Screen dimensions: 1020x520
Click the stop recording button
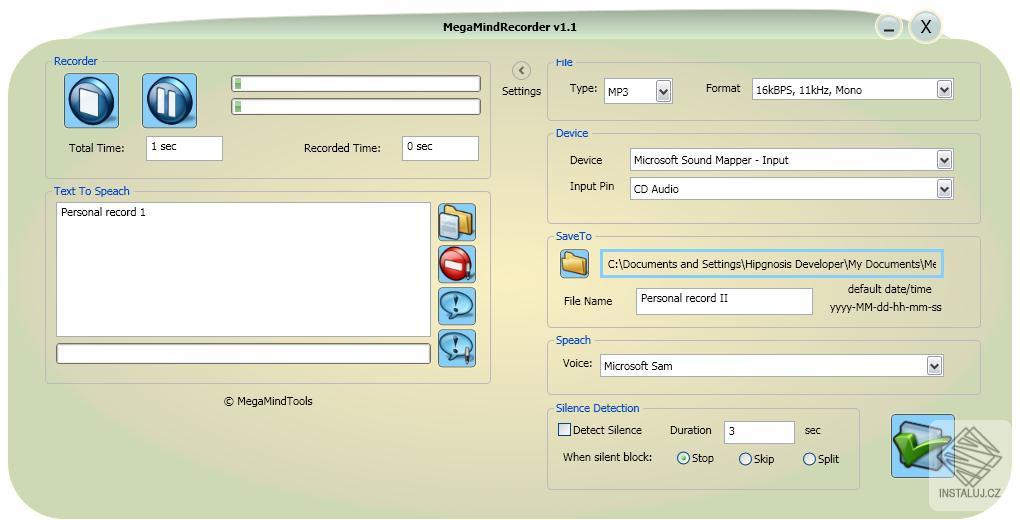[91, 100]
